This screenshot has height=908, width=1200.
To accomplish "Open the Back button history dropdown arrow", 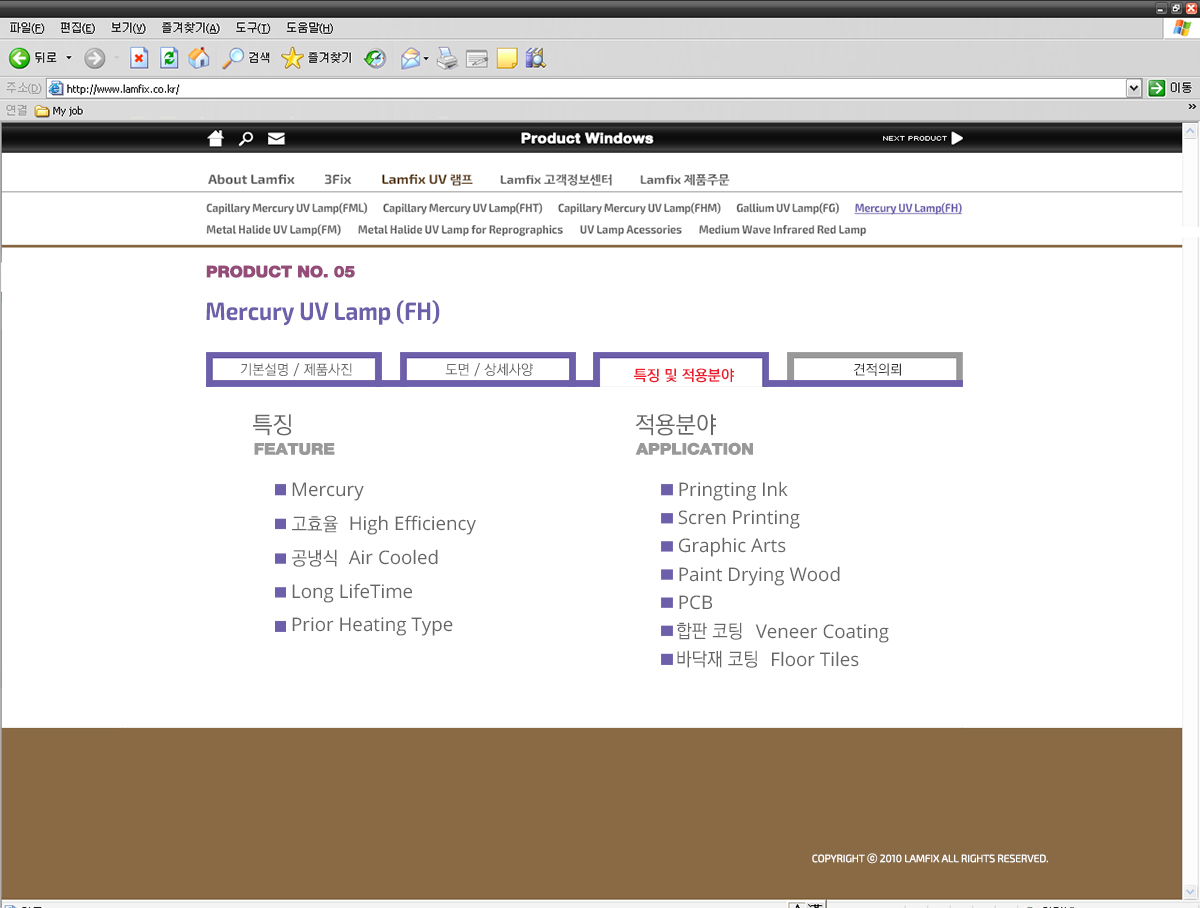I will [x=69, y=58].
